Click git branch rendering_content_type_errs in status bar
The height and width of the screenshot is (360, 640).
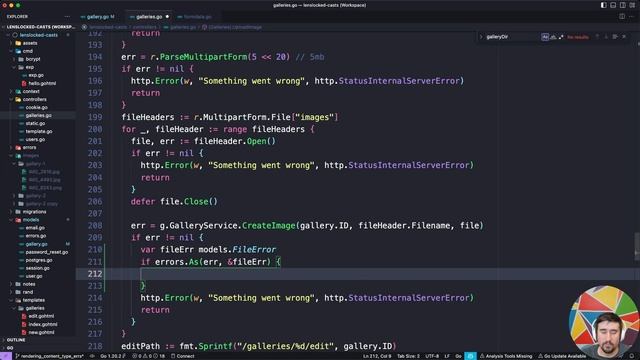49,356
